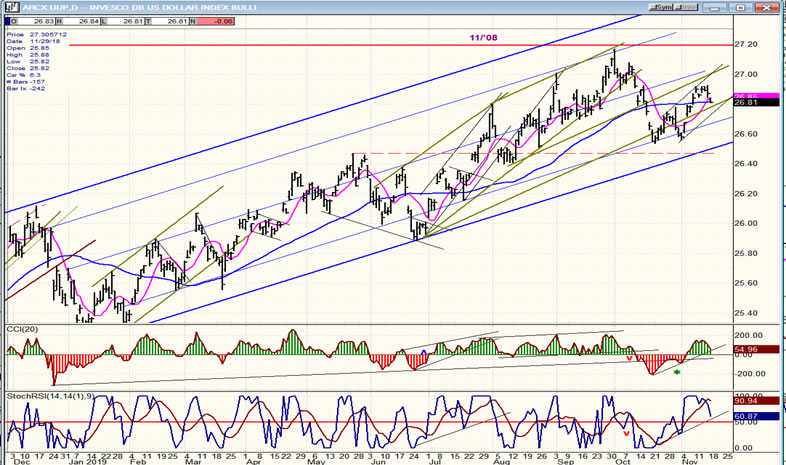Select the L field showing 26.81
The width and height of the screenshot is (786, 465).
coord(123,21)
